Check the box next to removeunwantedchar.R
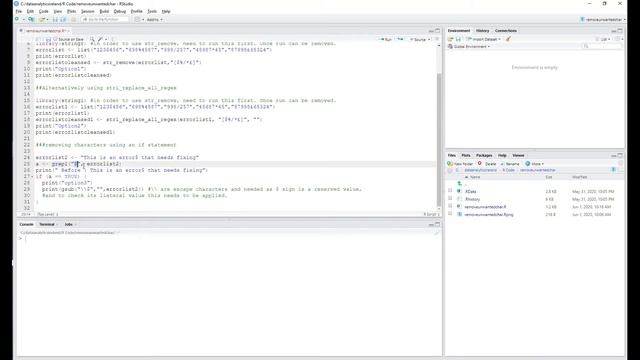This screenshot has width=640, height=360. pos(450,206)
